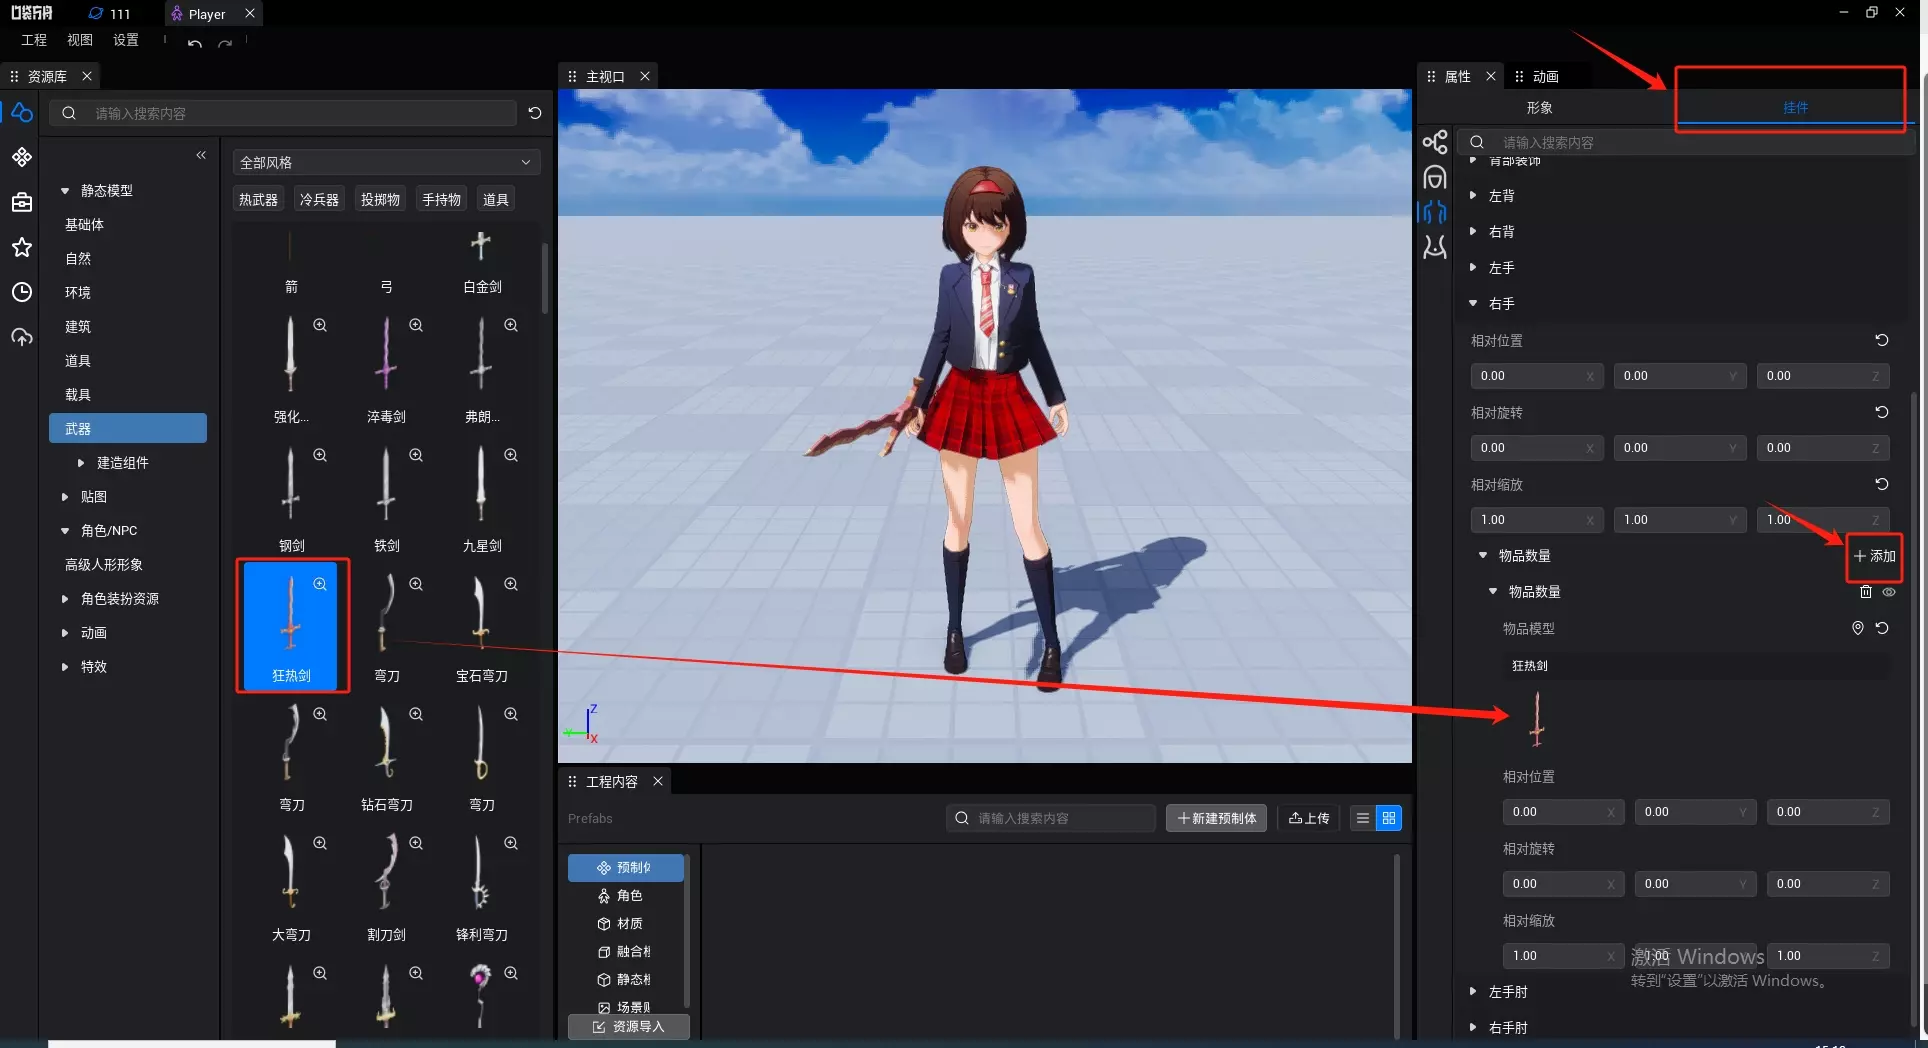
Task: Switch project content to grid view
Action: [x=1389, y=818]
